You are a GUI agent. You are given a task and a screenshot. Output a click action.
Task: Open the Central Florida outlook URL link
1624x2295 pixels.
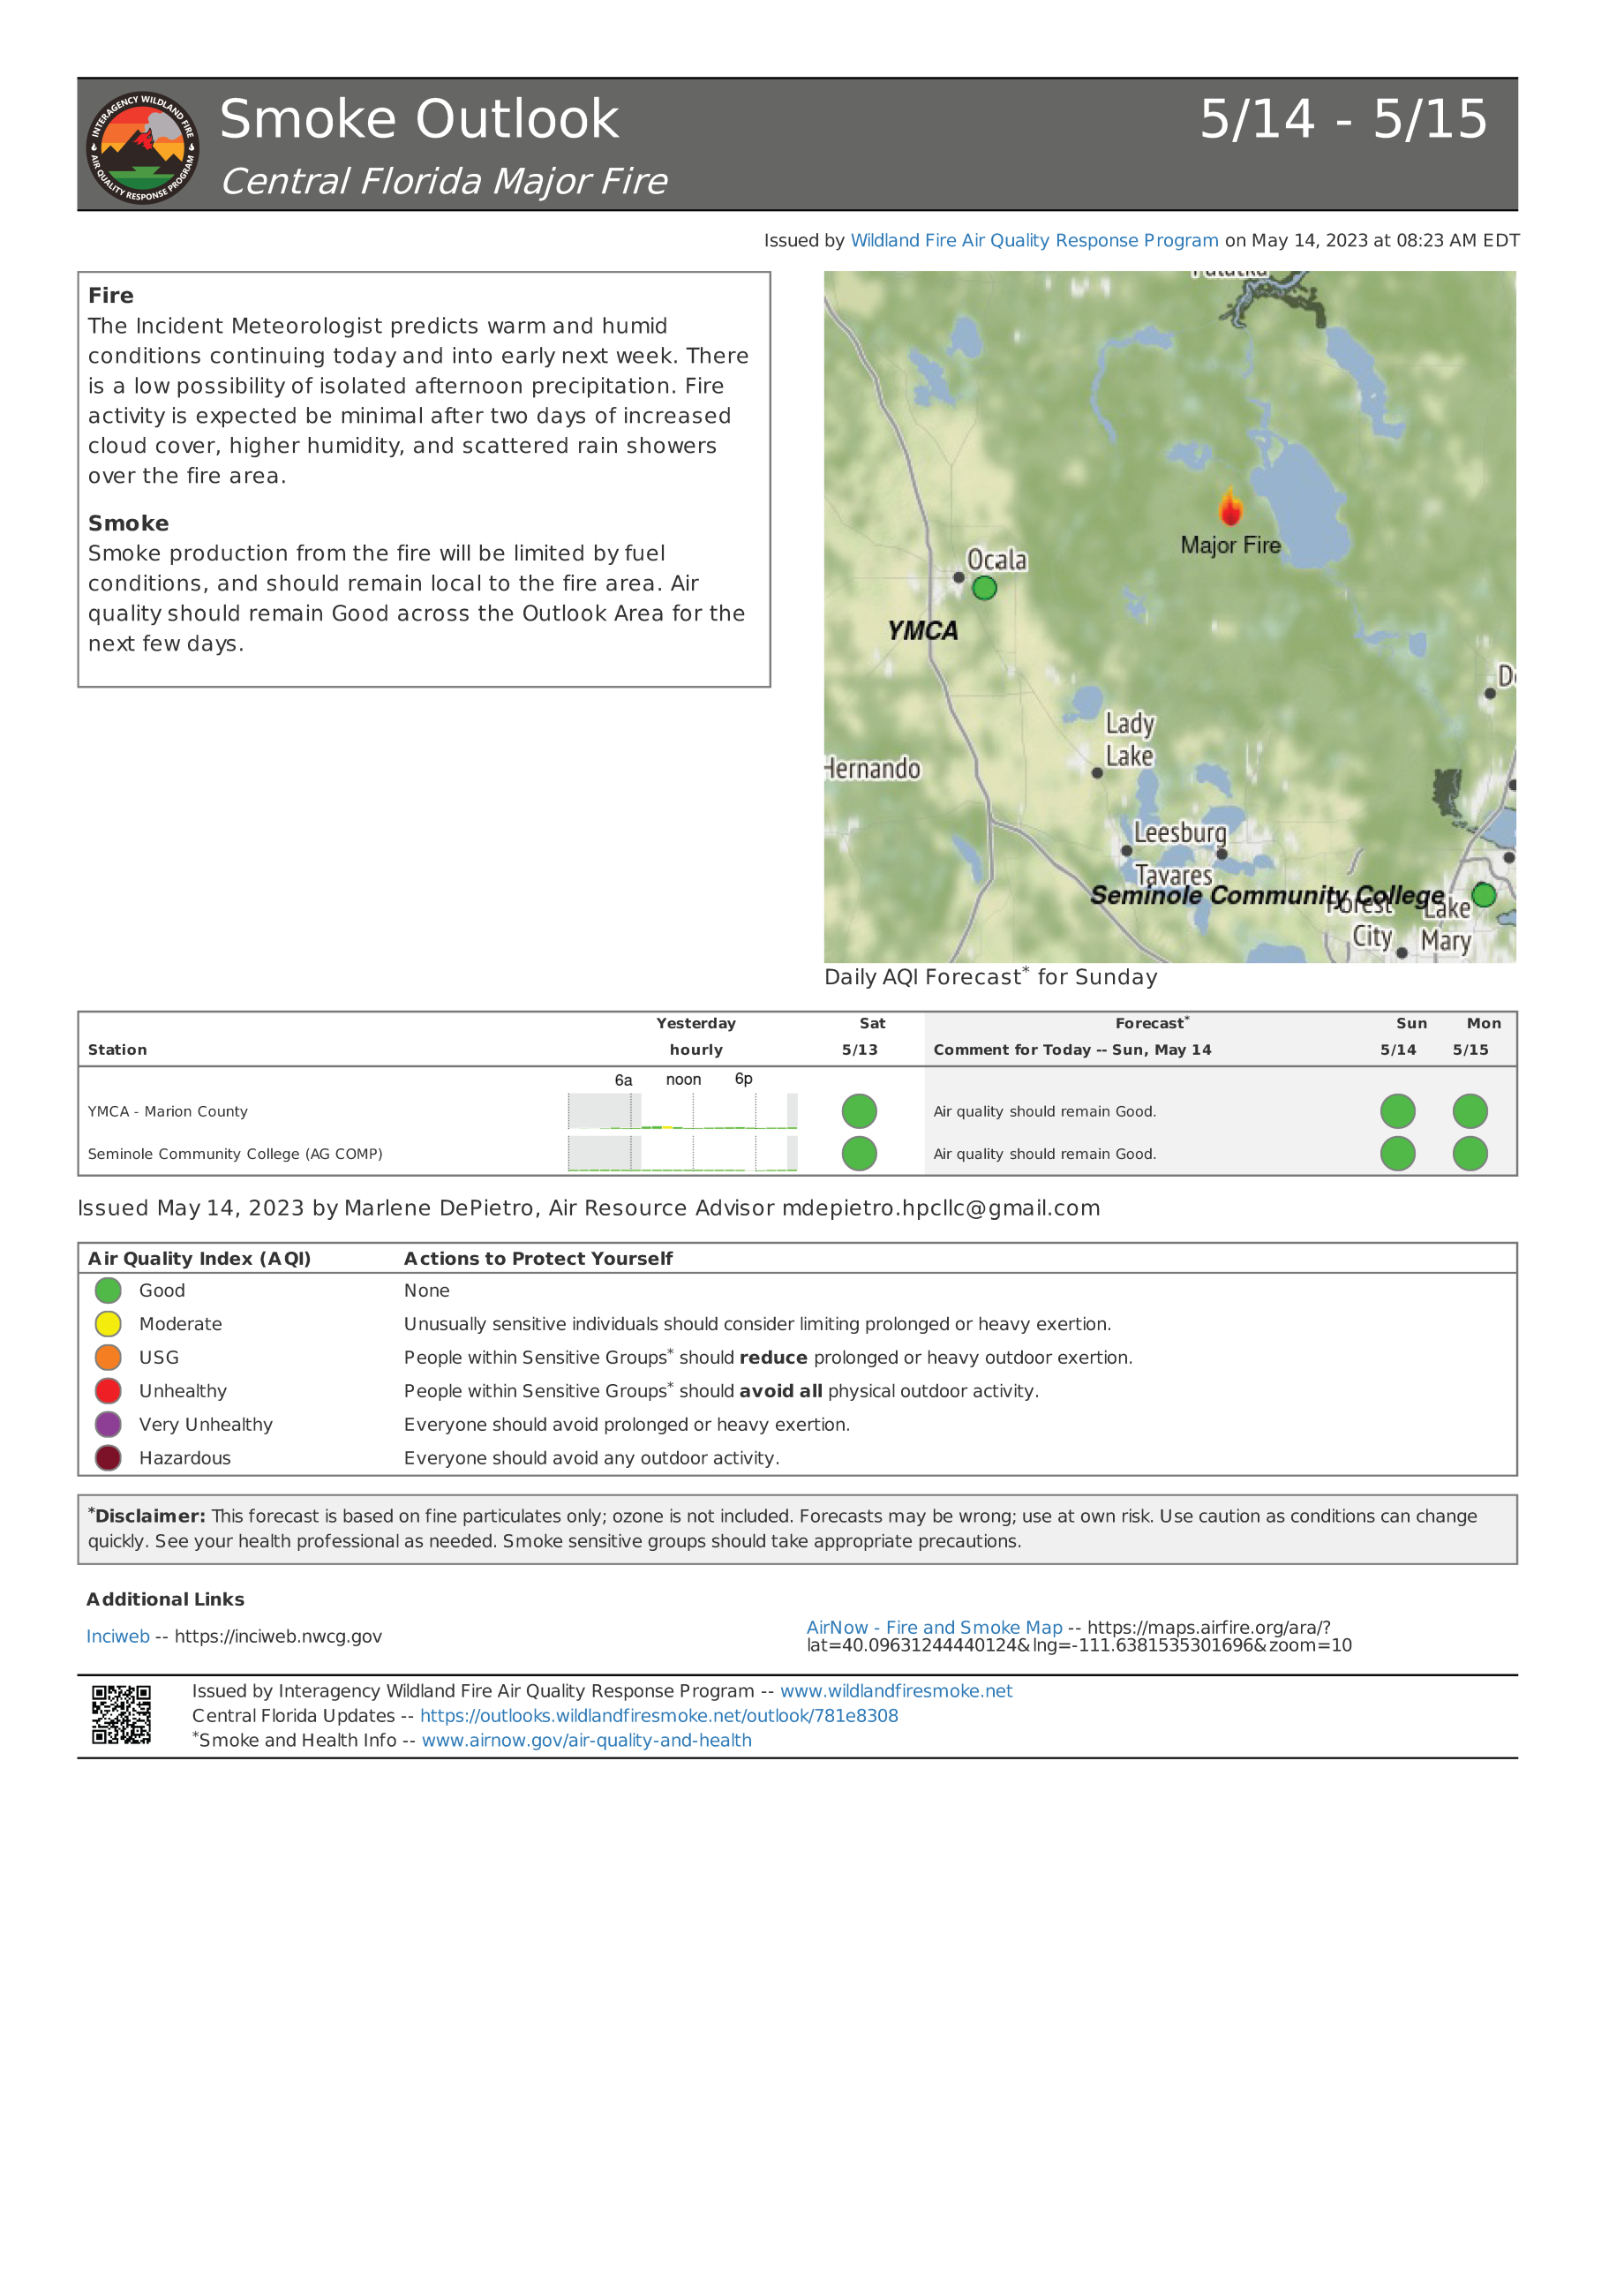[659, 1715]
